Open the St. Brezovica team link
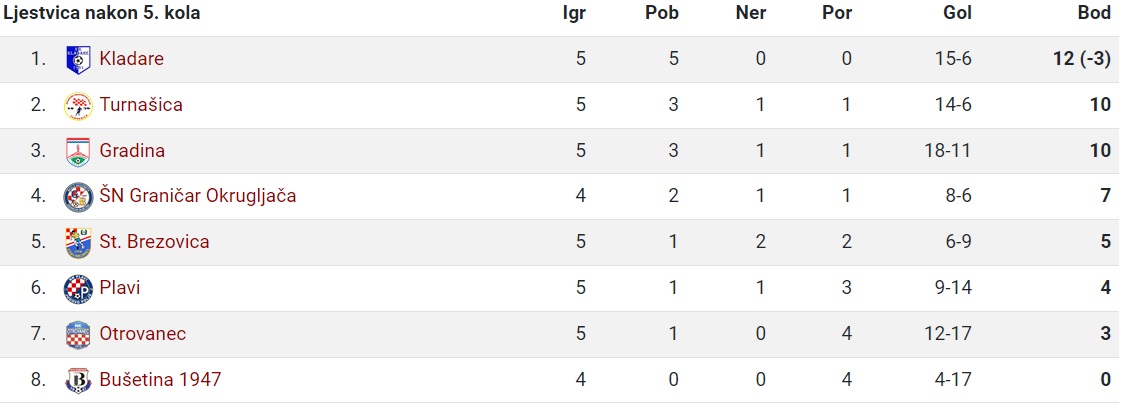 155,242
